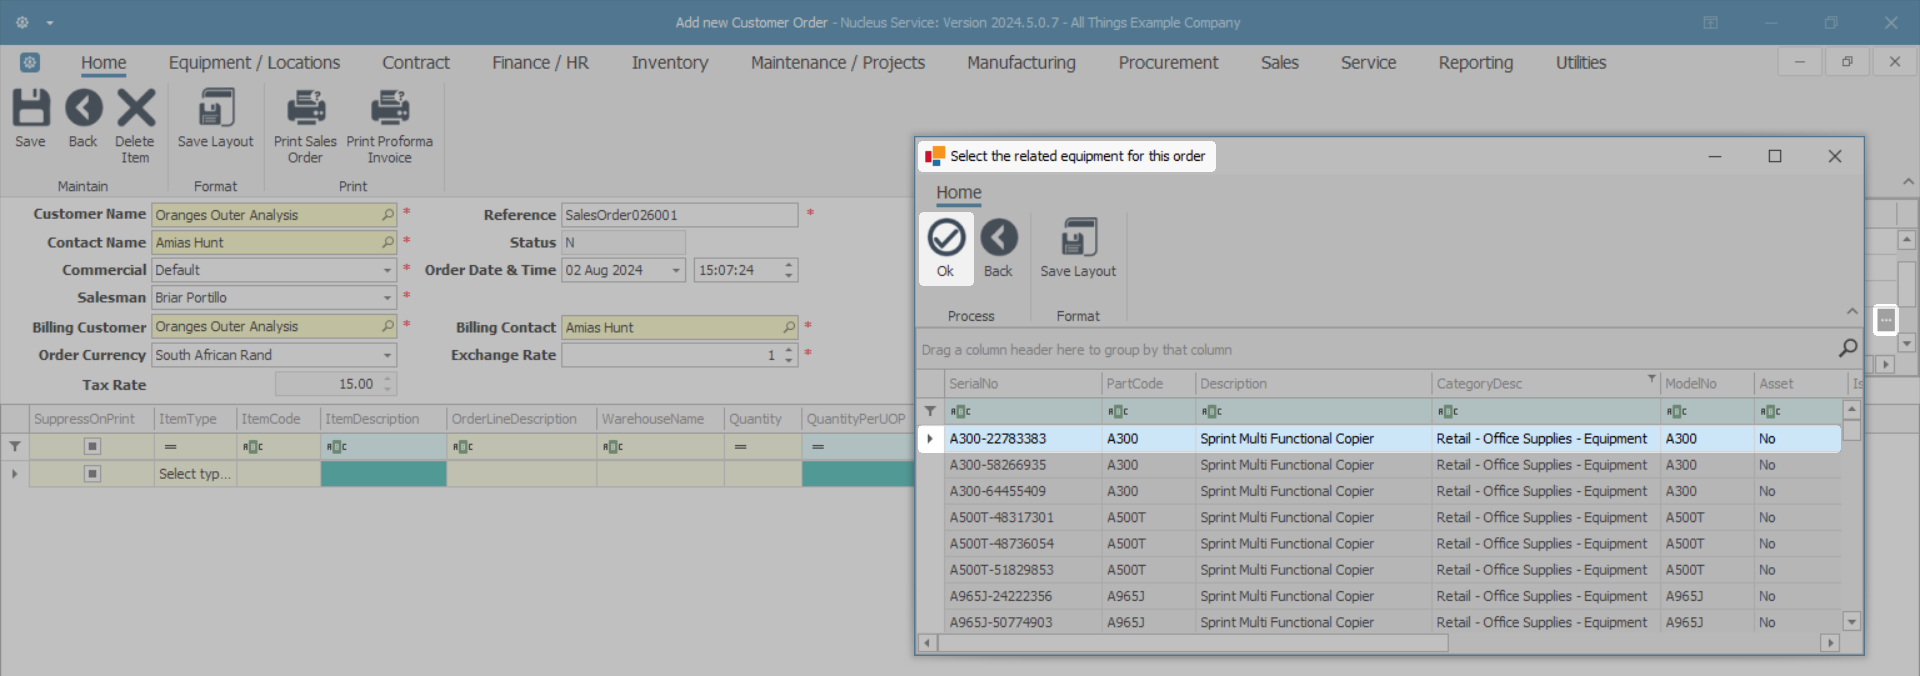The image size is (1920, 676).
Task: Open the Finance / HR tab
Action: 540,62
